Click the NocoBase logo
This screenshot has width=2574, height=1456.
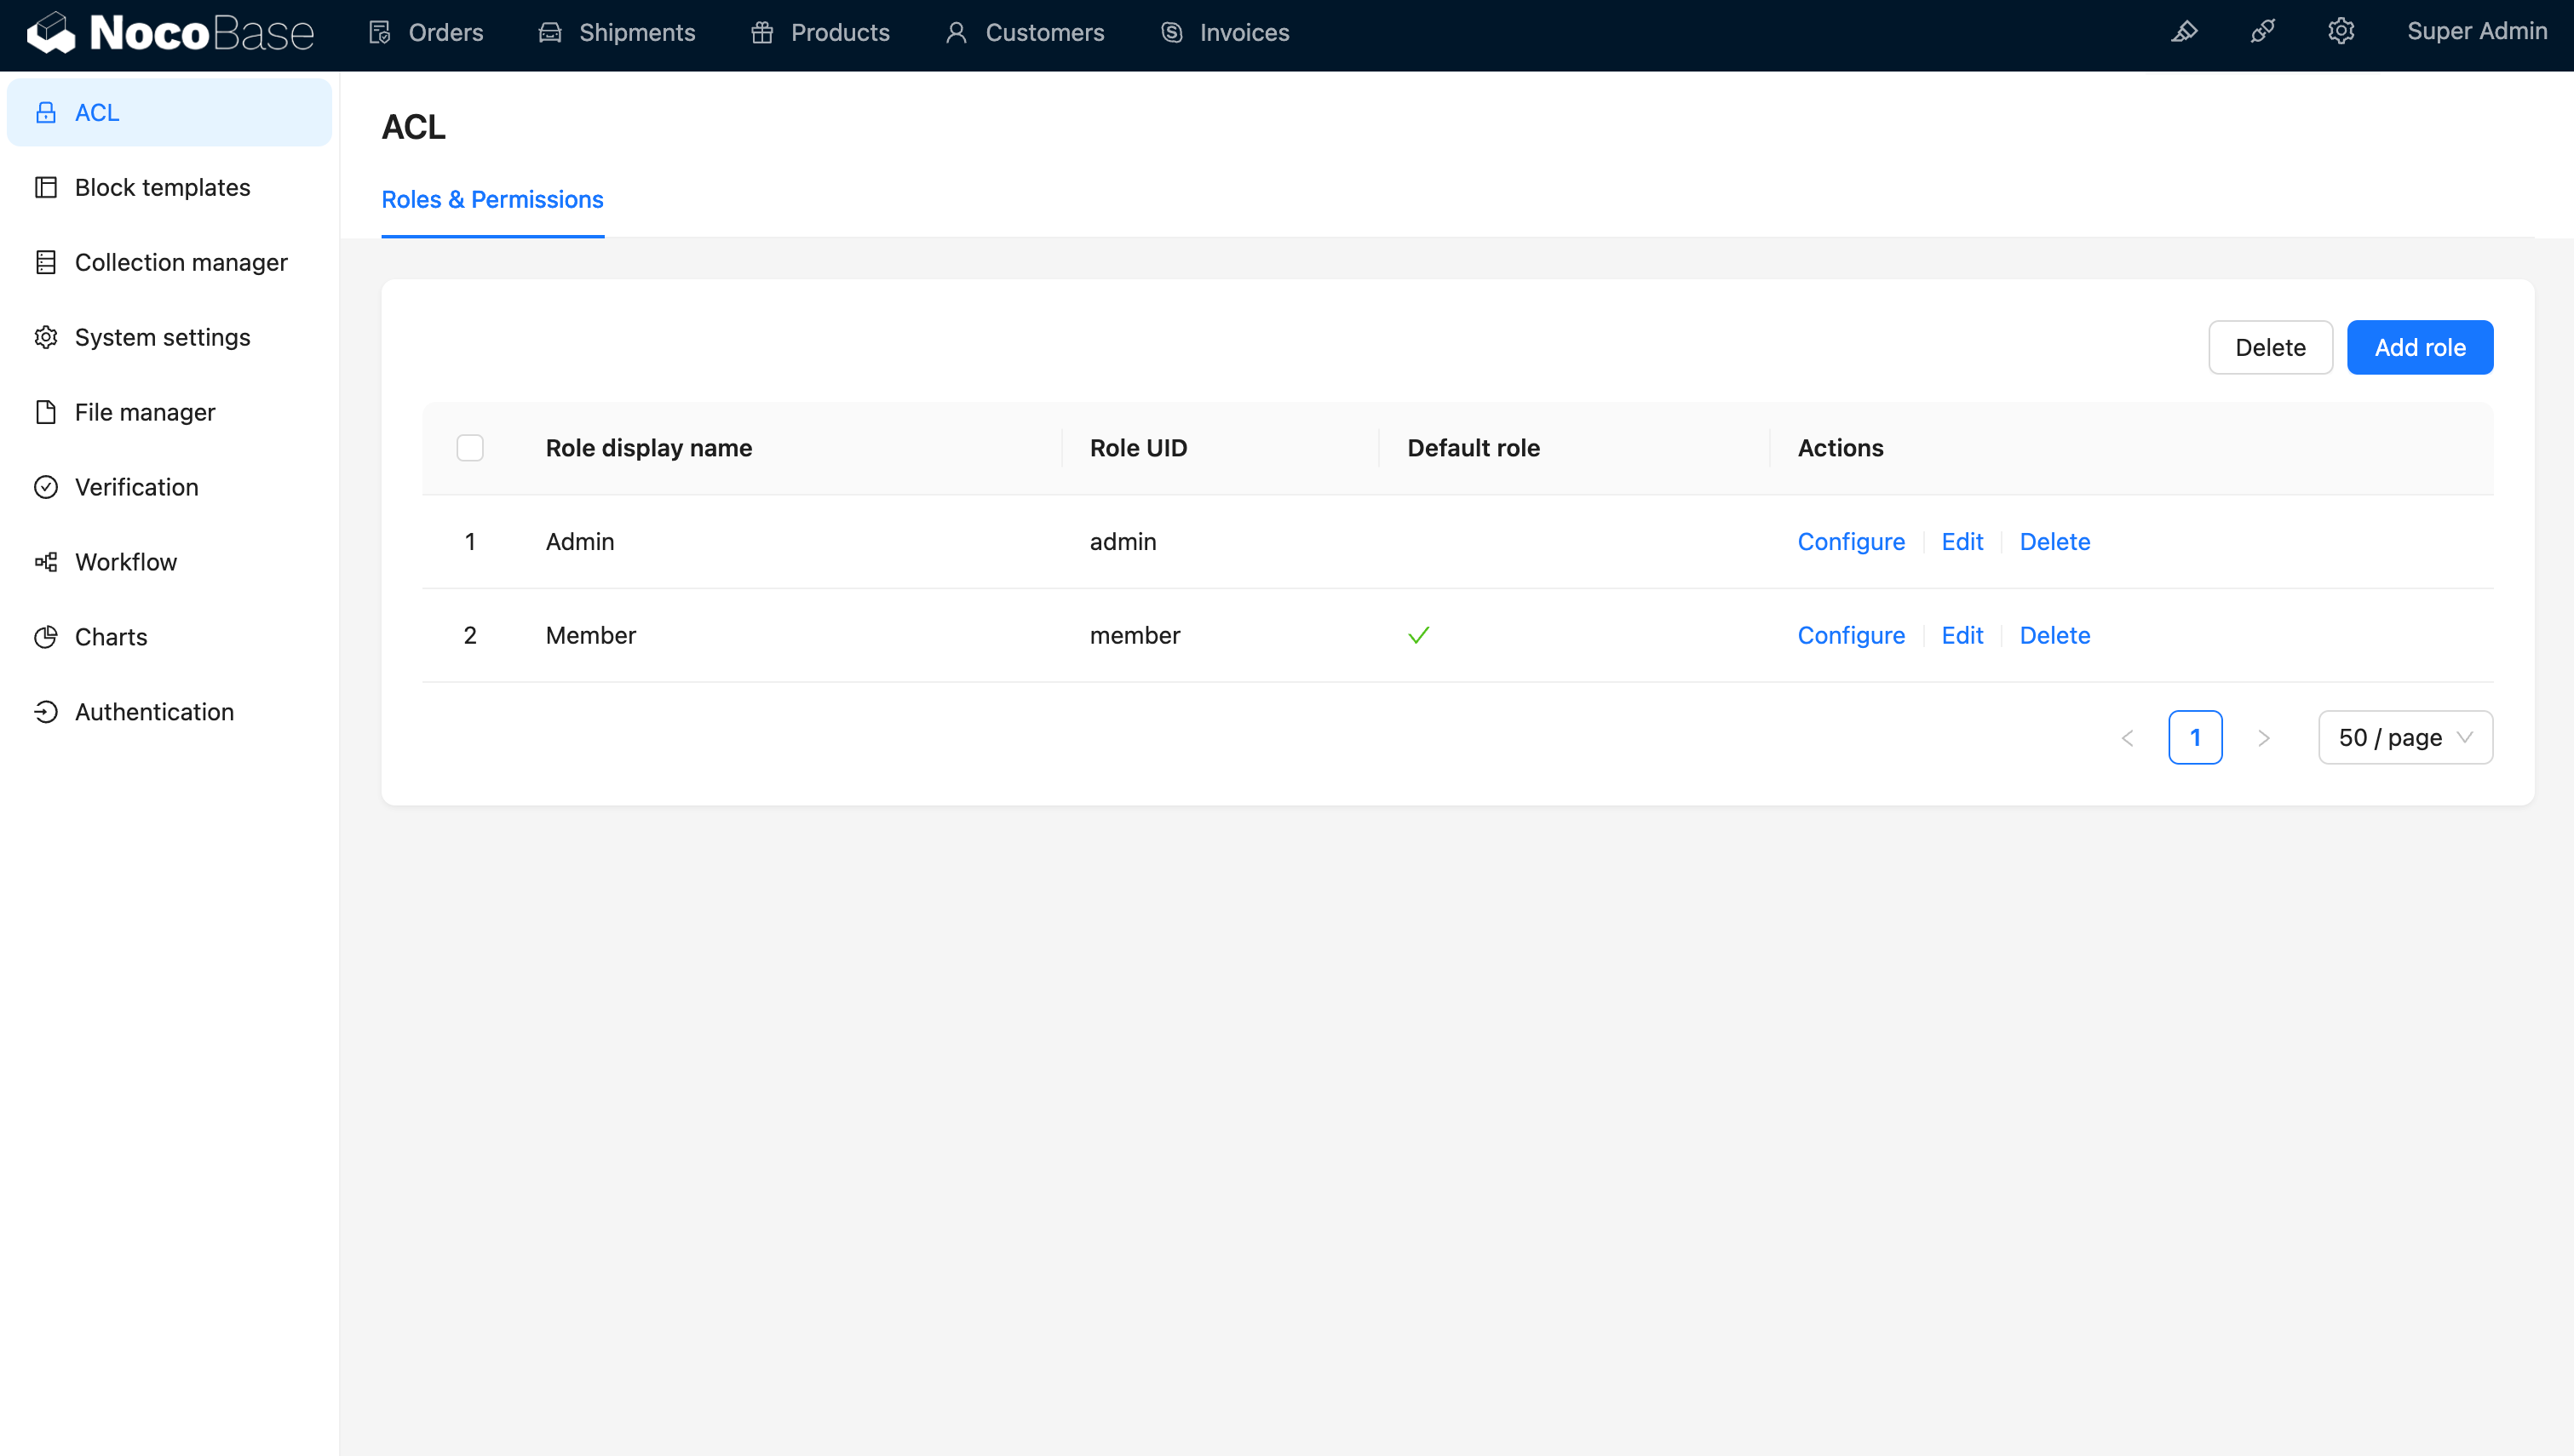point(170,33)
